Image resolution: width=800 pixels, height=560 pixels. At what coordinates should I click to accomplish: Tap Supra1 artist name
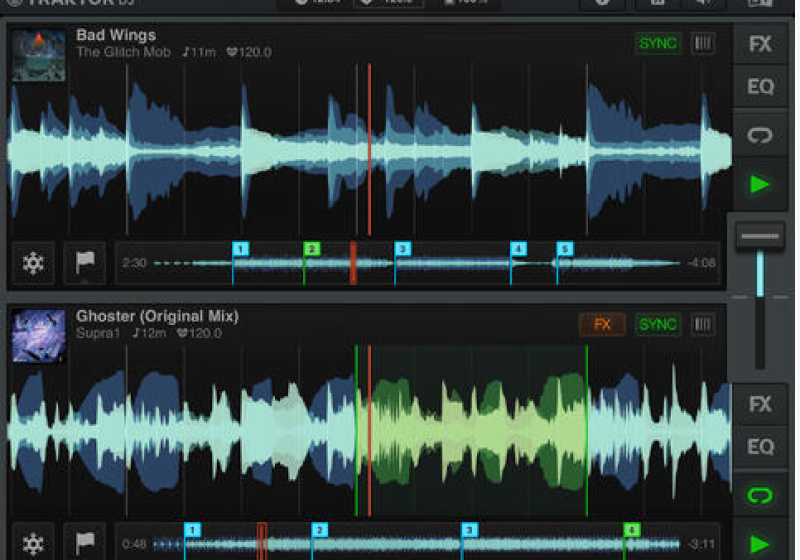click(x=97, y=333)
